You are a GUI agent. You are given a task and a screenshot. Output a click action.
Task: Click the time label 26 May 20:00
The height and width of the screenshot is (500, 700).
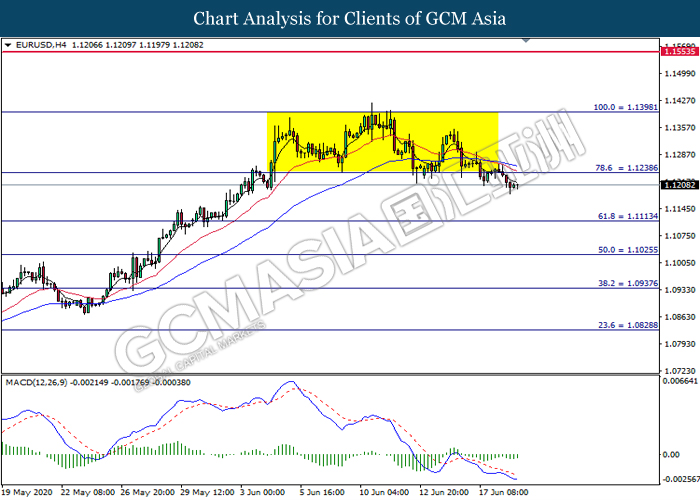(148, 492)
